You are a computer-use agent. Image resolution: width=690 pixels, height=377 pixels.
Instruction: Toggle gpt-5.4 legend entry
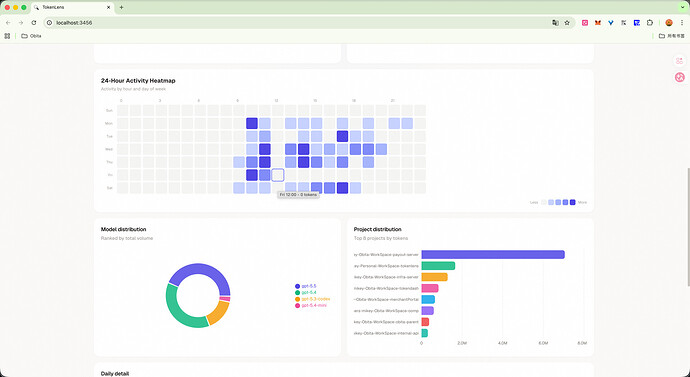click(306, 293)
